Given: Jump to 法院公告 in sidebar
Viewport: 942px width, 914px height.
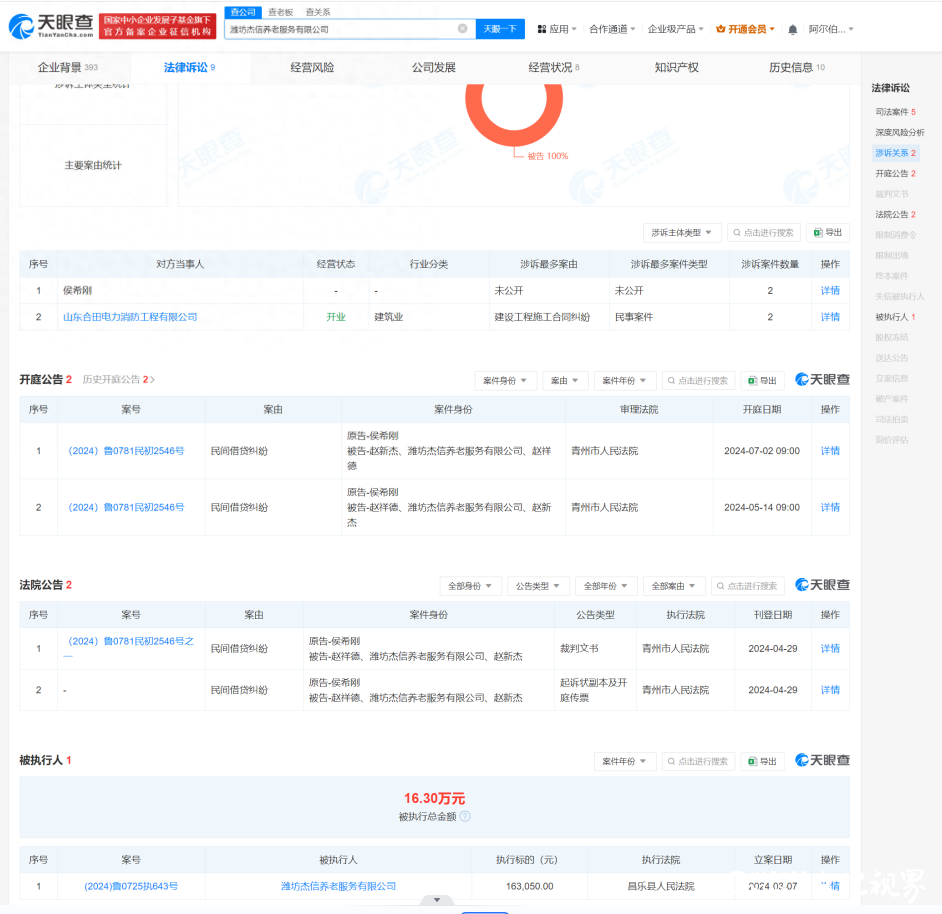Looking at the screenshot, I should coord(895,214).
